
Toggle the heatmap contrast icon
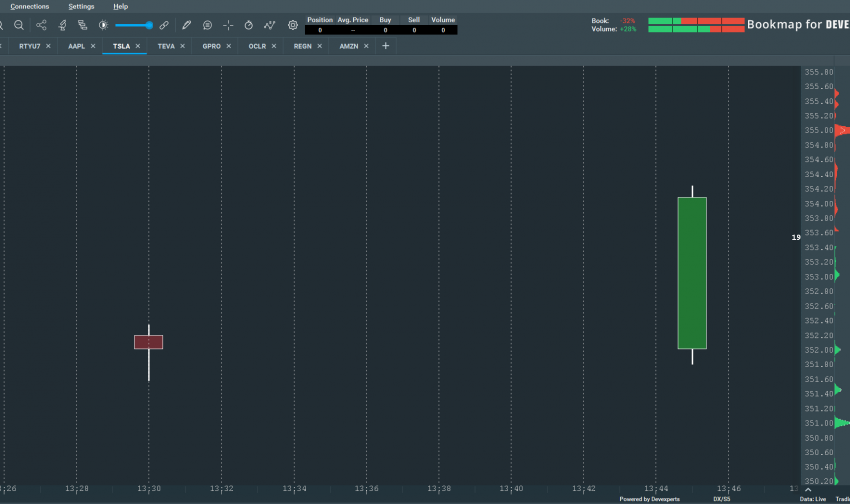[103, 25]
